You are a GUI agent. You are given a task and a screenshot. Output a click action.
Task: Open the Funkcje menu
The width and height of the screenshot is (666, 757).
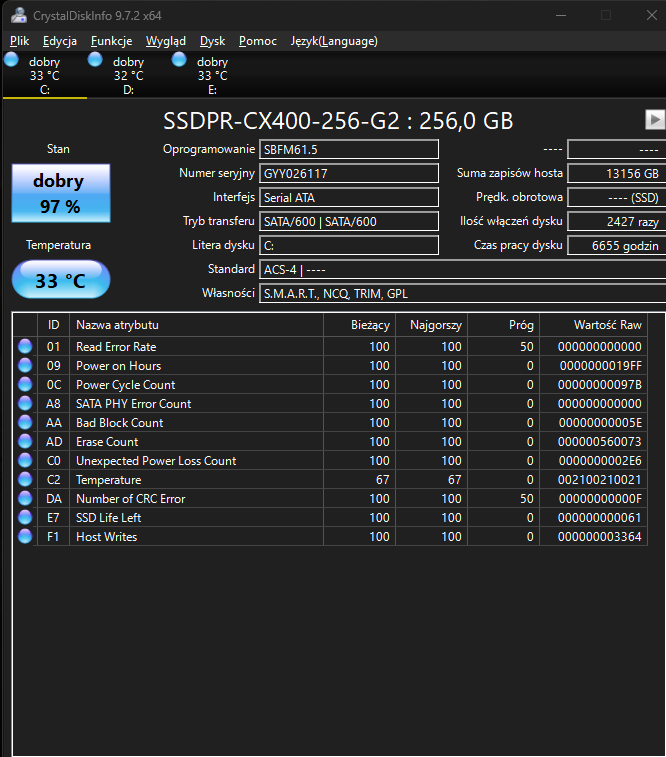coord(111,41)
